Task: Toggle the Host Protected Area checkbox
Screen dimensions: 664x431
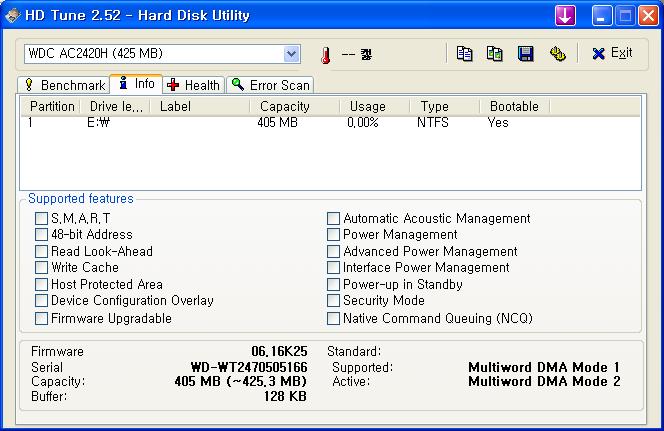Action: (41, 284)
